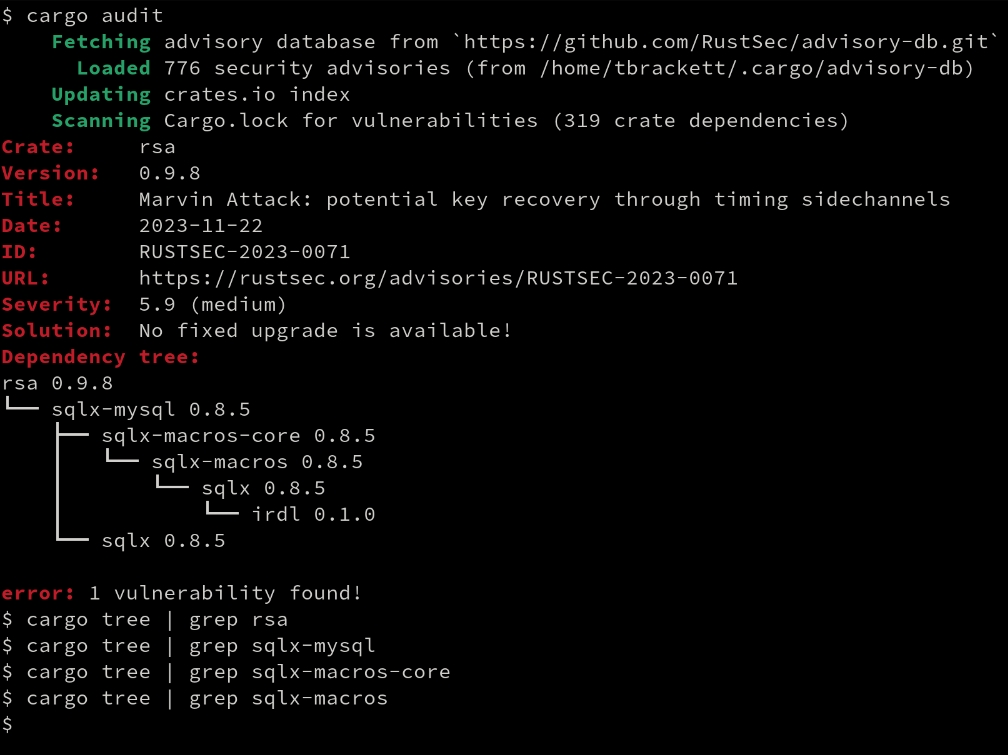The height and width of the screenshot is (755, 1008).
Task: Click the 'cargo audit' command line
Action: (82, 16)
